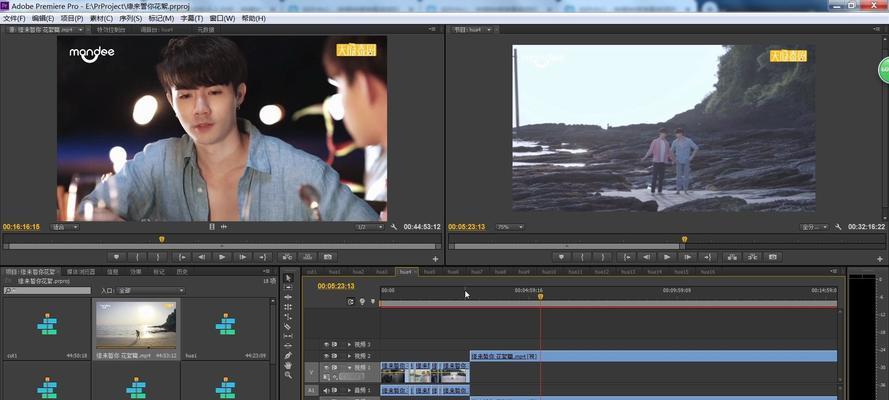Play the Source monitor clip
This screenshot has width=889, height=400.
pos(222,257)
